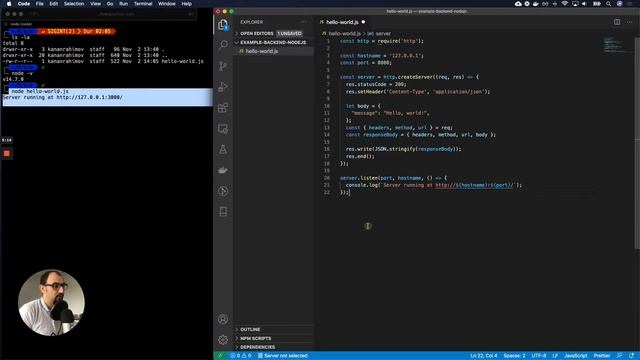Viewport: 640px width, 360px height.
Task: Open Remote Explorer in activity bar
Action: tap(223, 129)
